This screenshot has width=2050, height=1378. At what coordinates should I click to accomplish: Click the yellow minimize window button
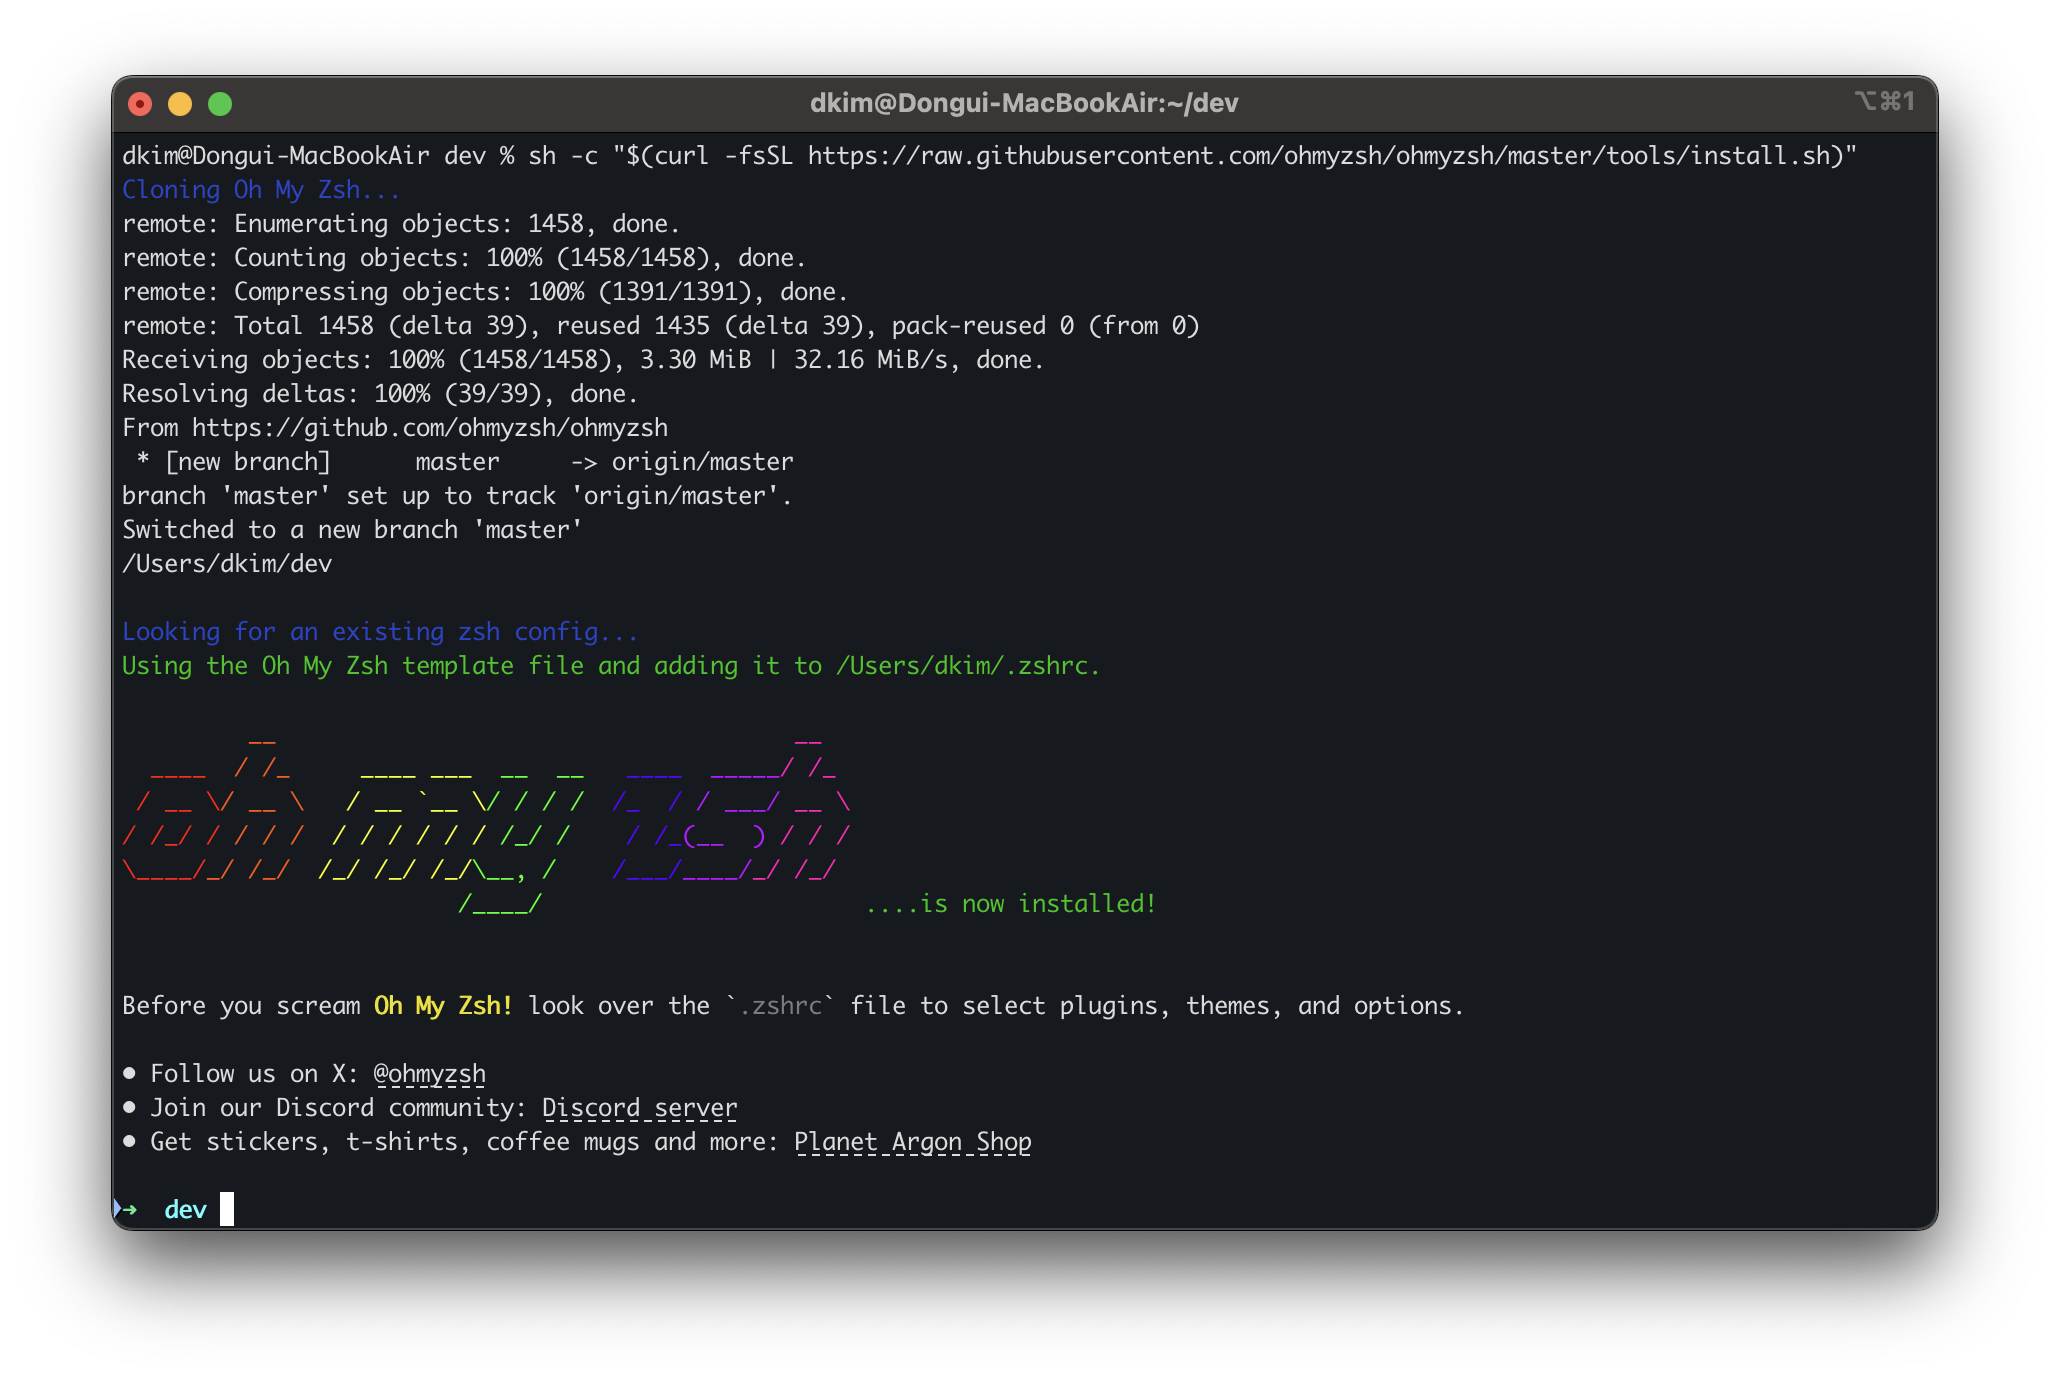[x=180, y=104]
